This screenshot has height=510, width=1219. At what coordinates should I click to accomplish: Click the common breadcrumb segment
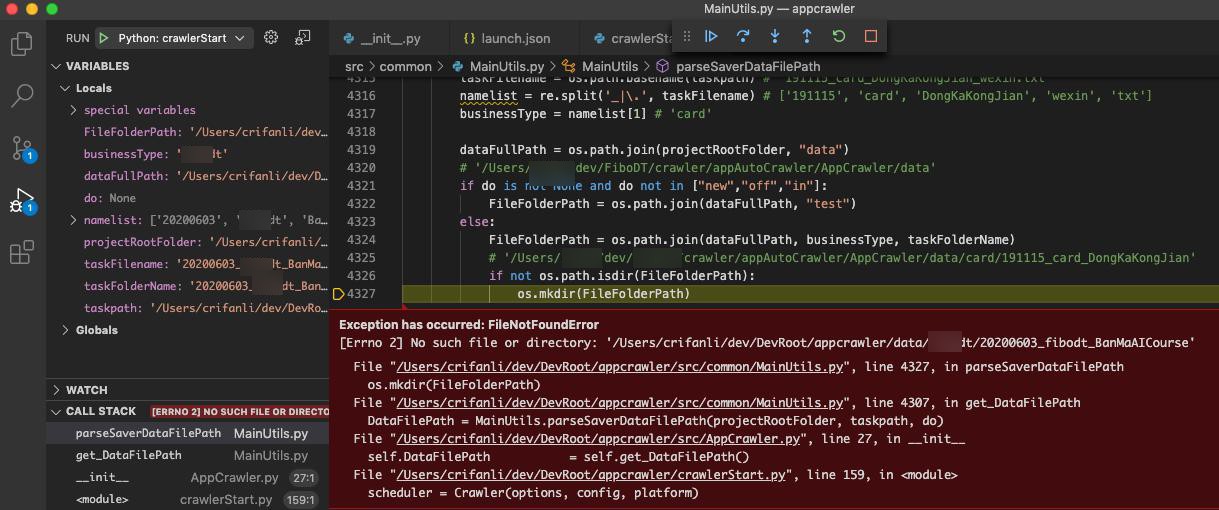[x=405, y=67]
